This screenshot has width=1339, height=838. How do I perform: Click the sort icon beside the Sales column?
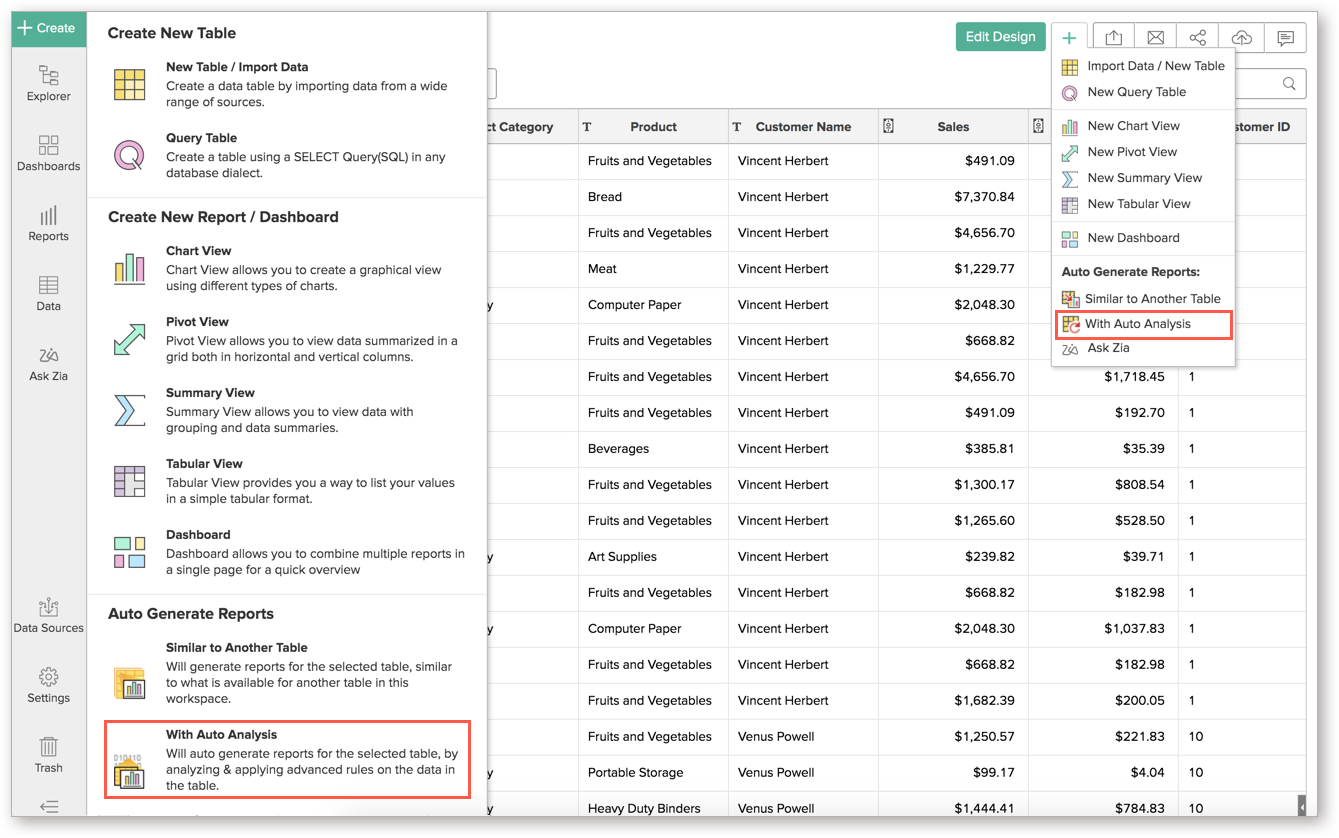coord(888,125)
